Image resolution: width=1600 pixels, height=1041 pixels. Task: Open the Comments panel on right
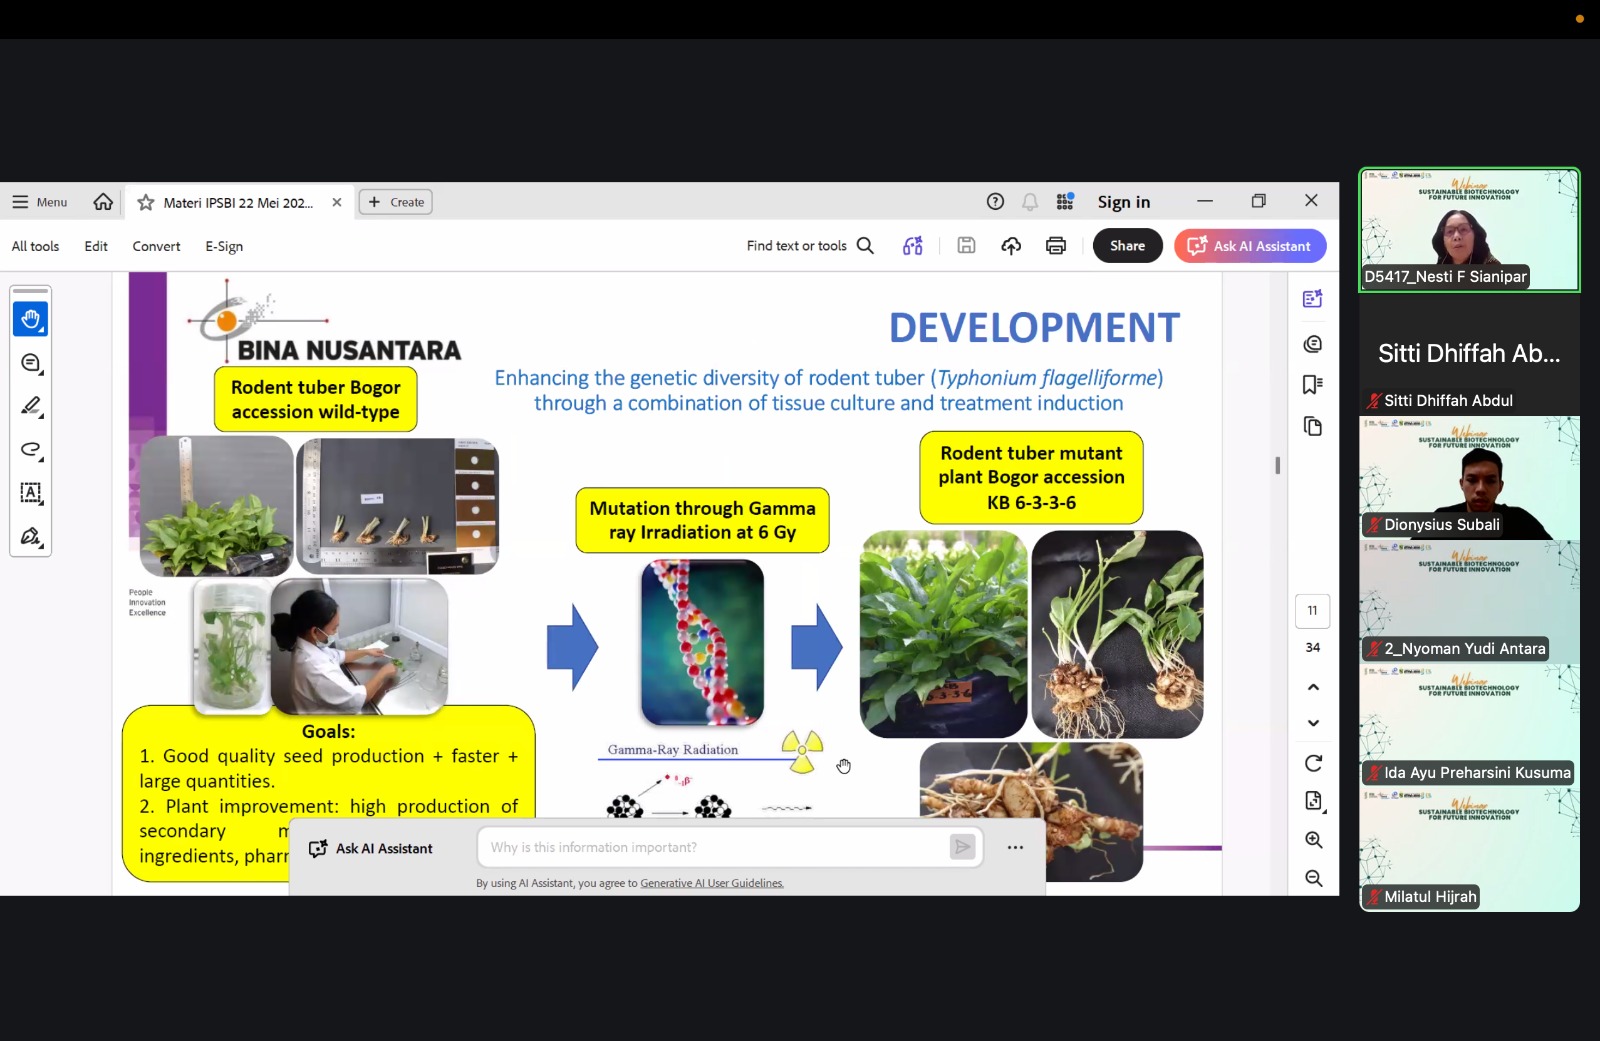[1313, 344]
